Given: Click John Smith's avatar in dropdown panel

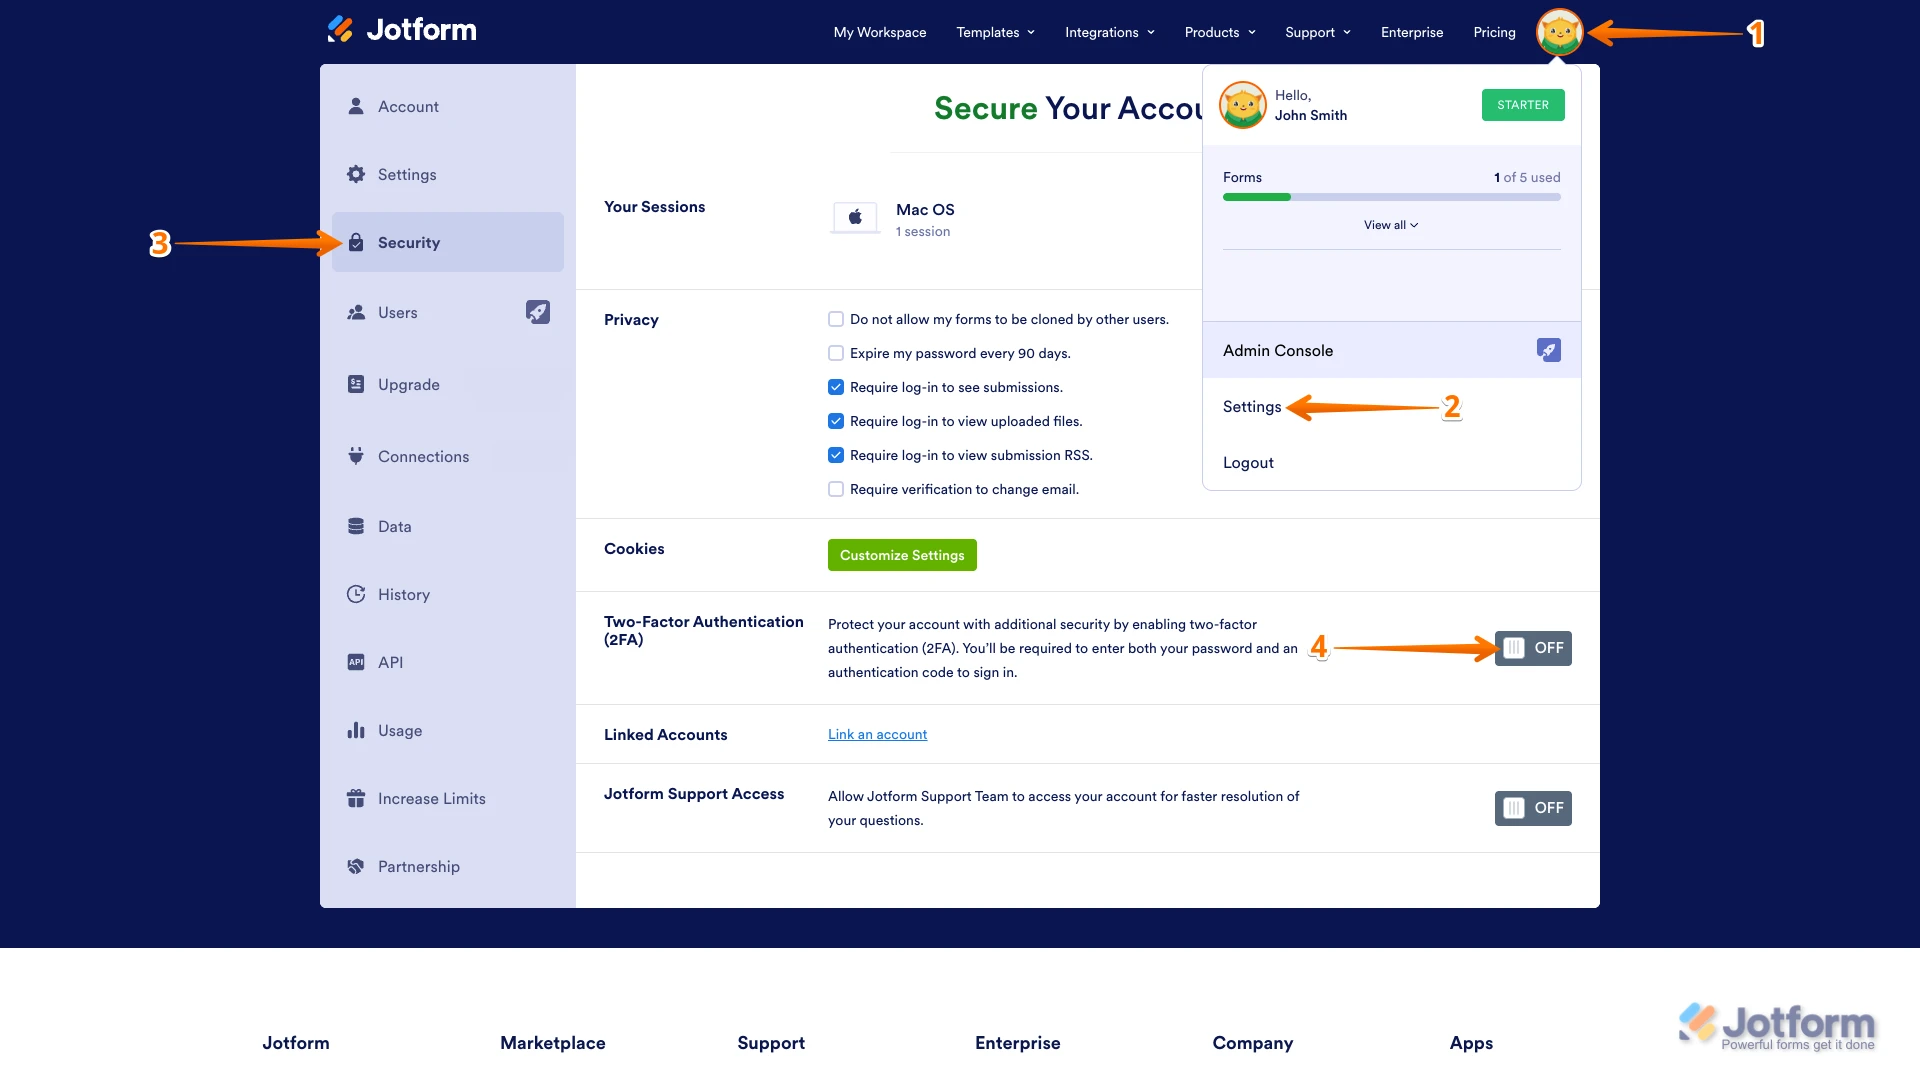Looking at the screenshot, I should (1242, 105).
